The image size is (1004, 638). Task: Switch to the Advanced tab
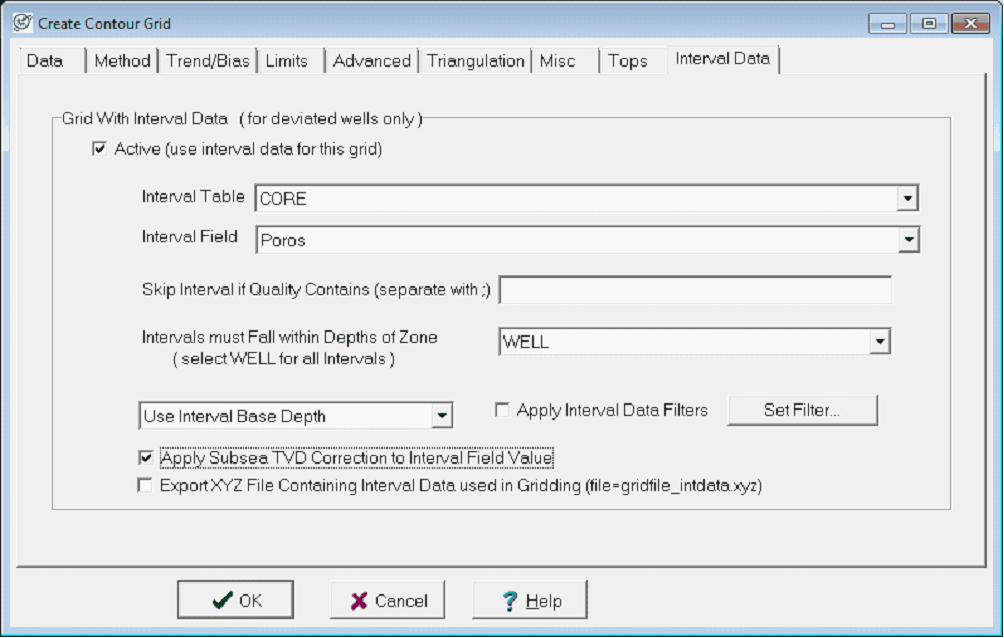click(371, 61)
